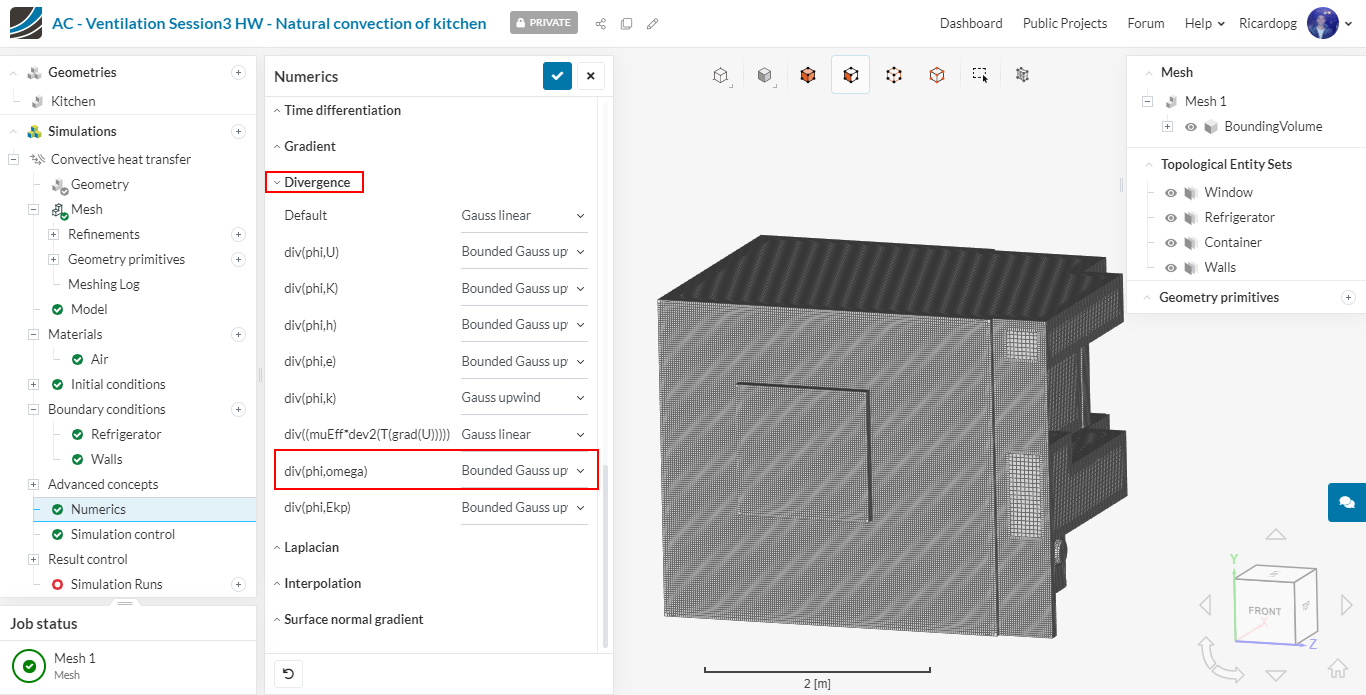Screen dimensions: 1366x695
Task: Select Simulation control in the tree
Action: pyautogui.click(x=123, y=534)
